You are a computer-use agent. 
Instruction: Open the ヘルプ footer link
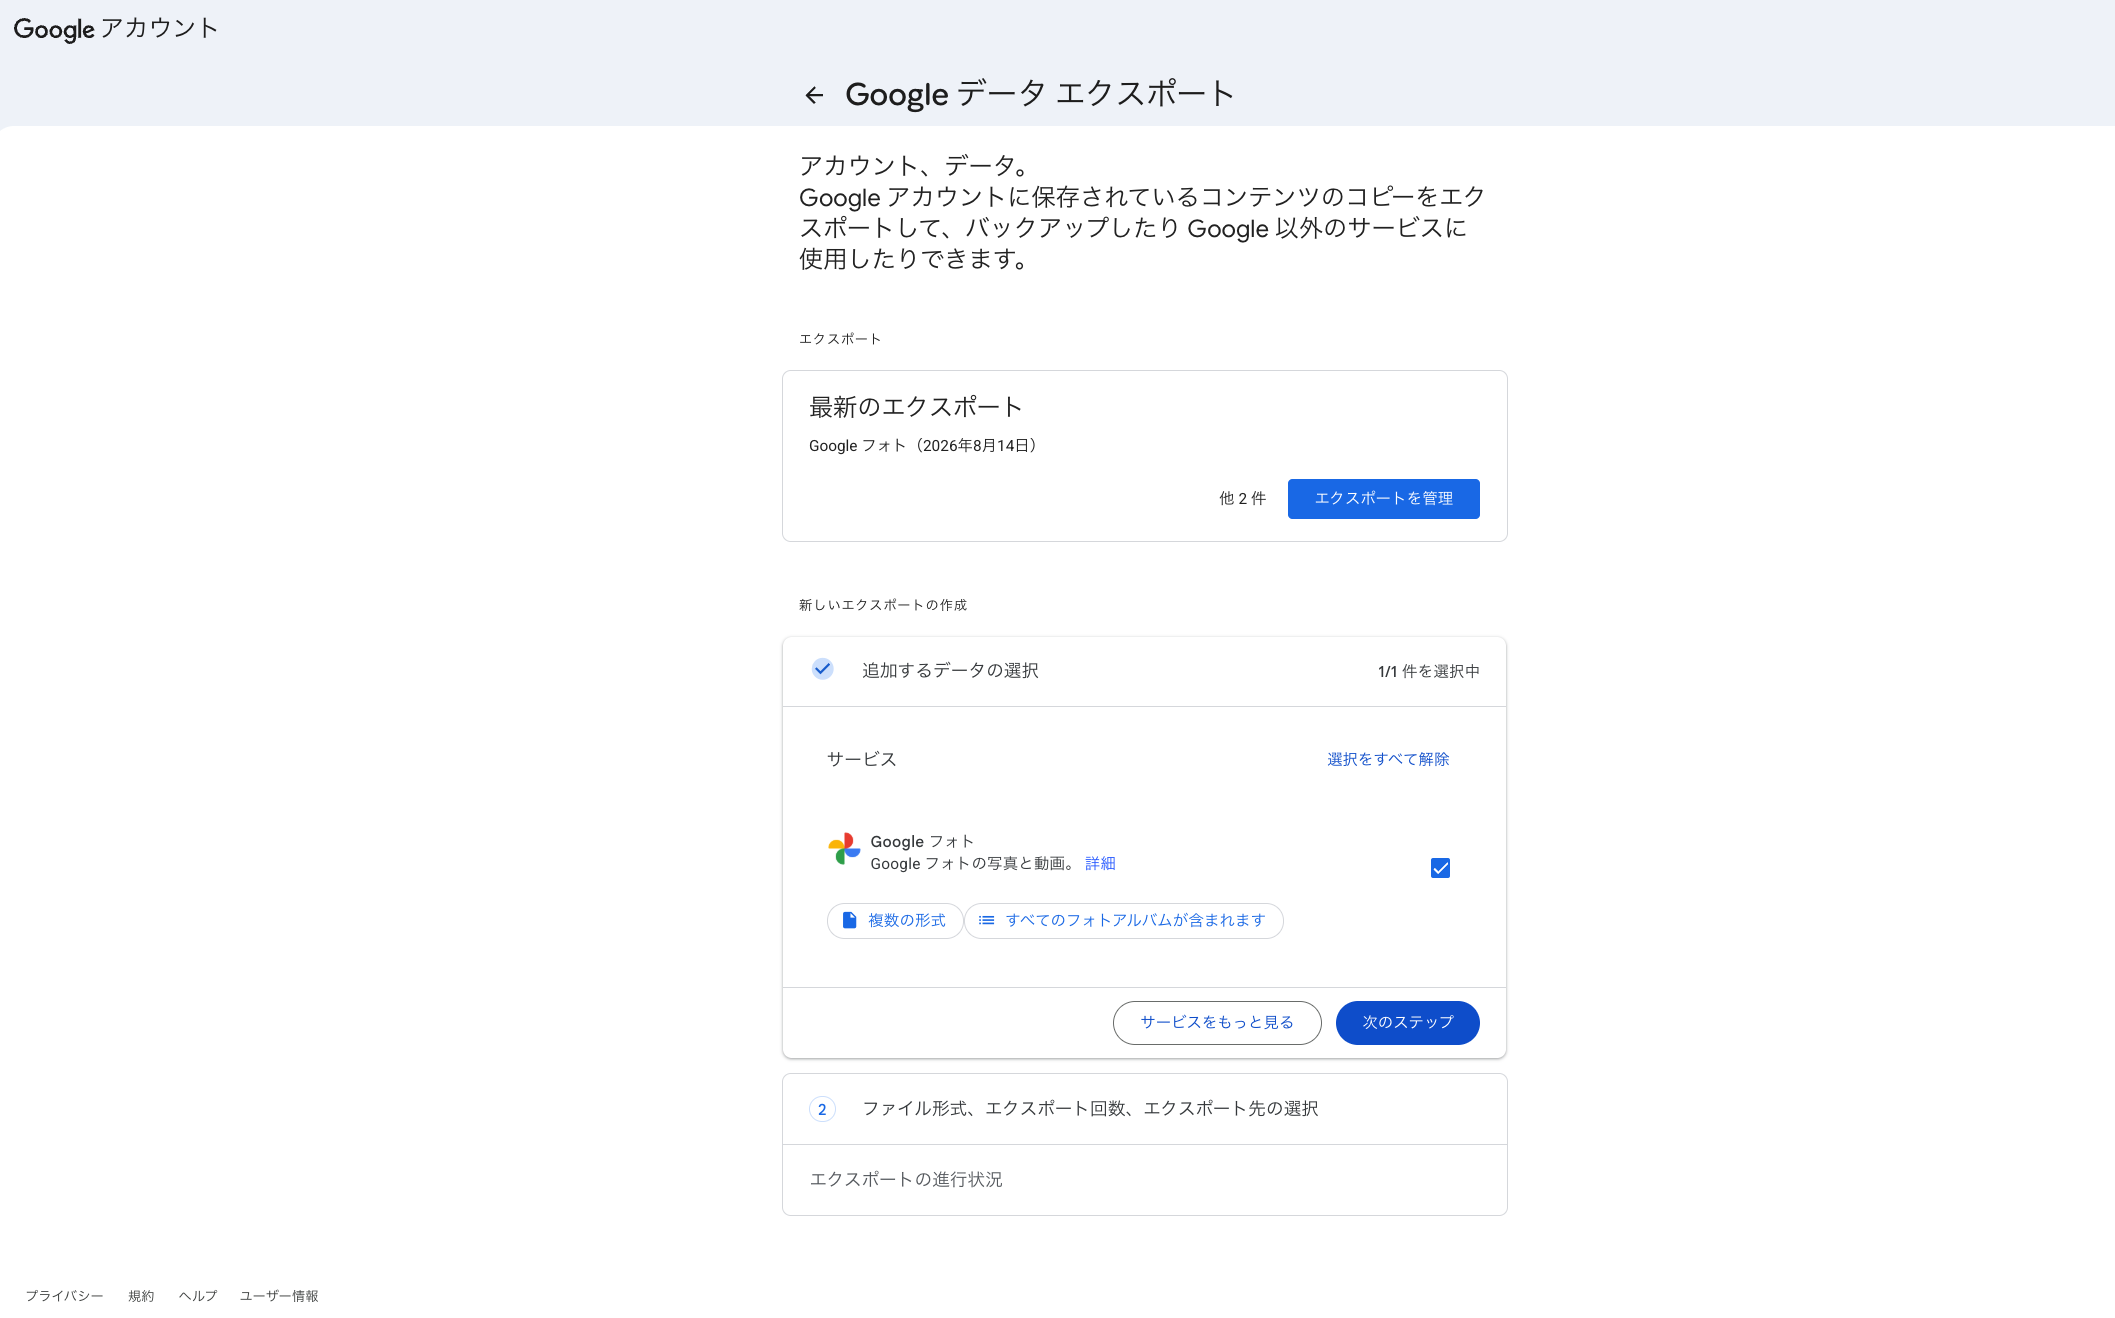198,1296
